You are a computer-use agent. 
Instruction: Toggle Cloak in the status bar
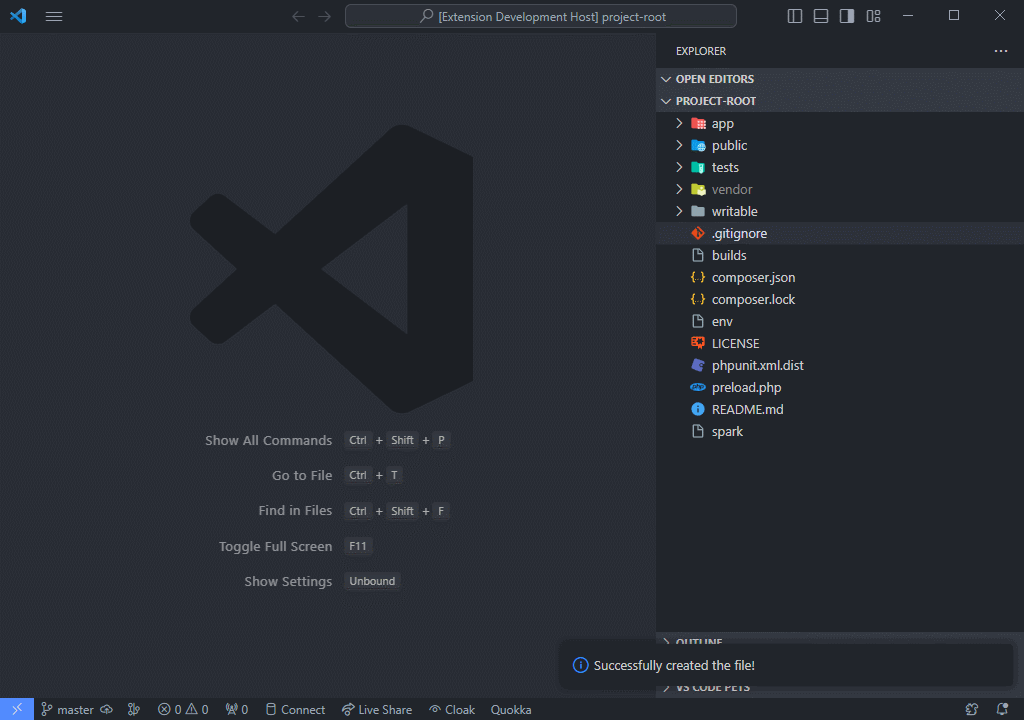[452, 710]
